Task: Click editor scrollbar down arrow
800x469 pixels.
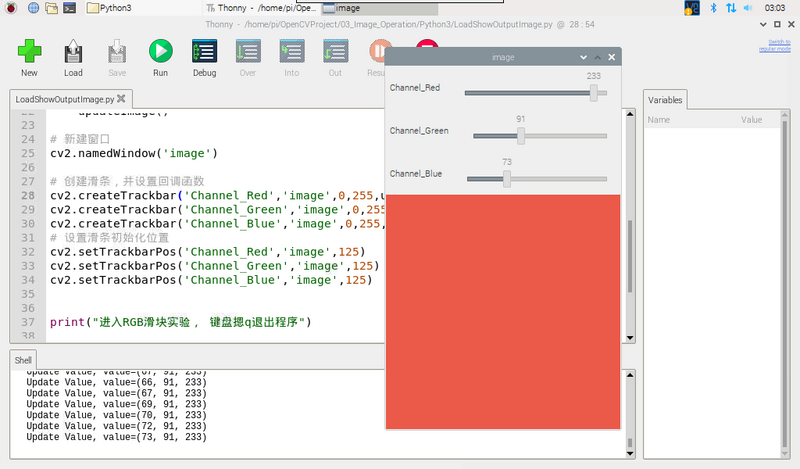Action: coord(630,338)
